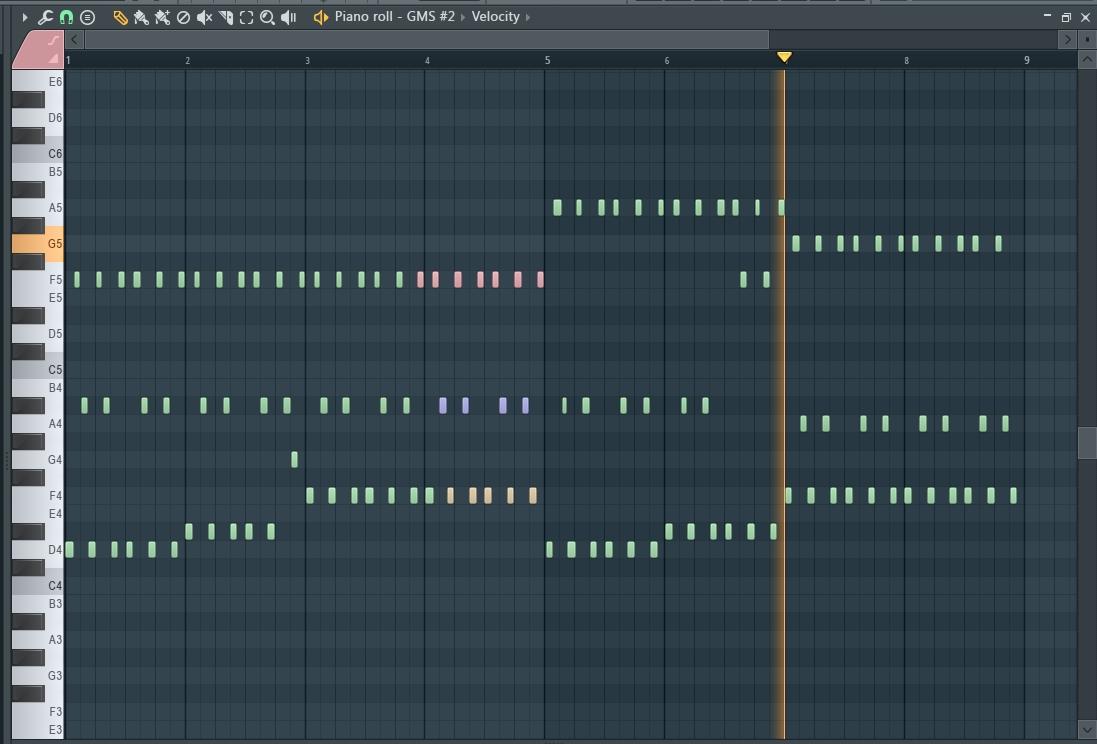The image size is (1097, 744).
Task: Click the vertical scrollbar down arrow
Action: pyautogui.click(x=1087, y=729)
